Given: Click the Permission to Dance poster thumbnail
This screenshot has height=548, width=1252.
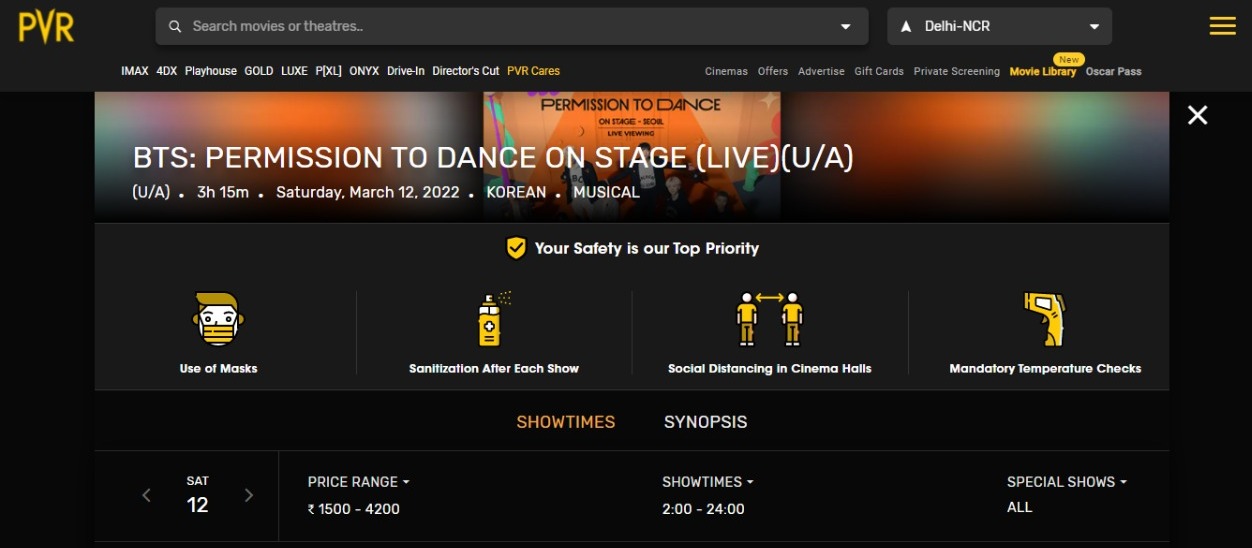Looking at the screenshot, I should tap(632, 153).
